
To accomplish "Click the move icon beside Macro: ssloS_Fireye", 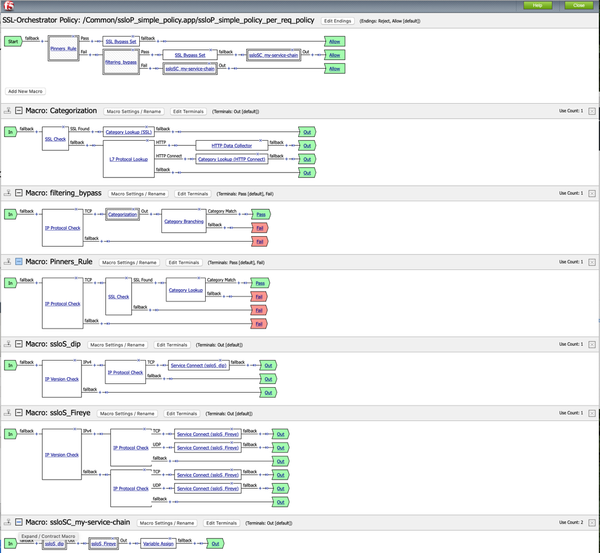I will [8, 413].
